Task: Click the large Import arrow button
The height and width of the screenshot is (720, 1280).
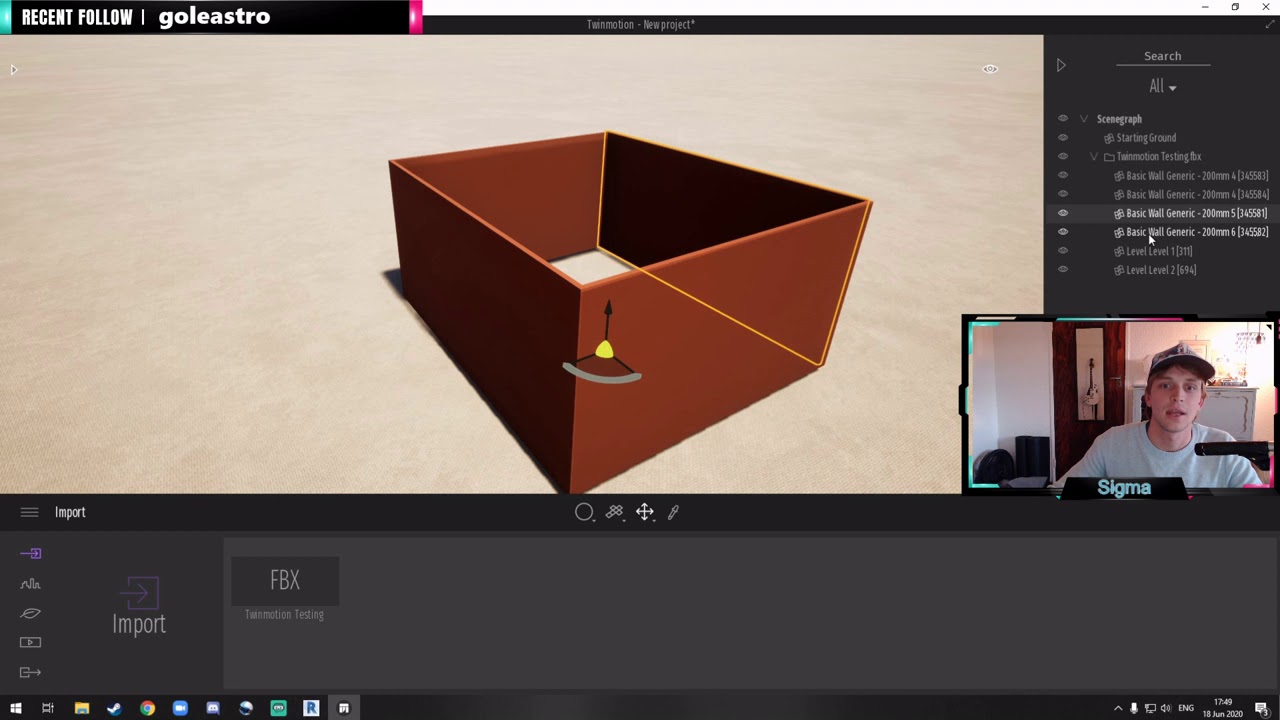Action: (x=139, y=606)
